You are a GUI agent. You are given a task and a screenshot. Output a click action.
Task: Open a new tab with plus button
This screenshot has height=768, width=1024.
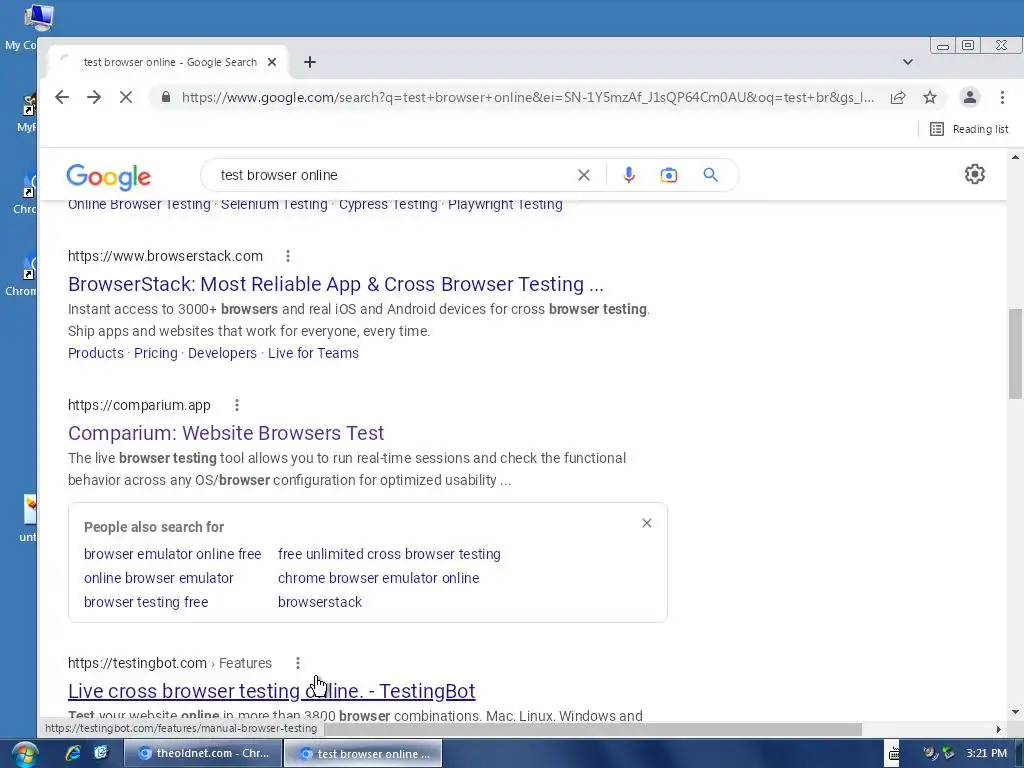pos(310,62)
